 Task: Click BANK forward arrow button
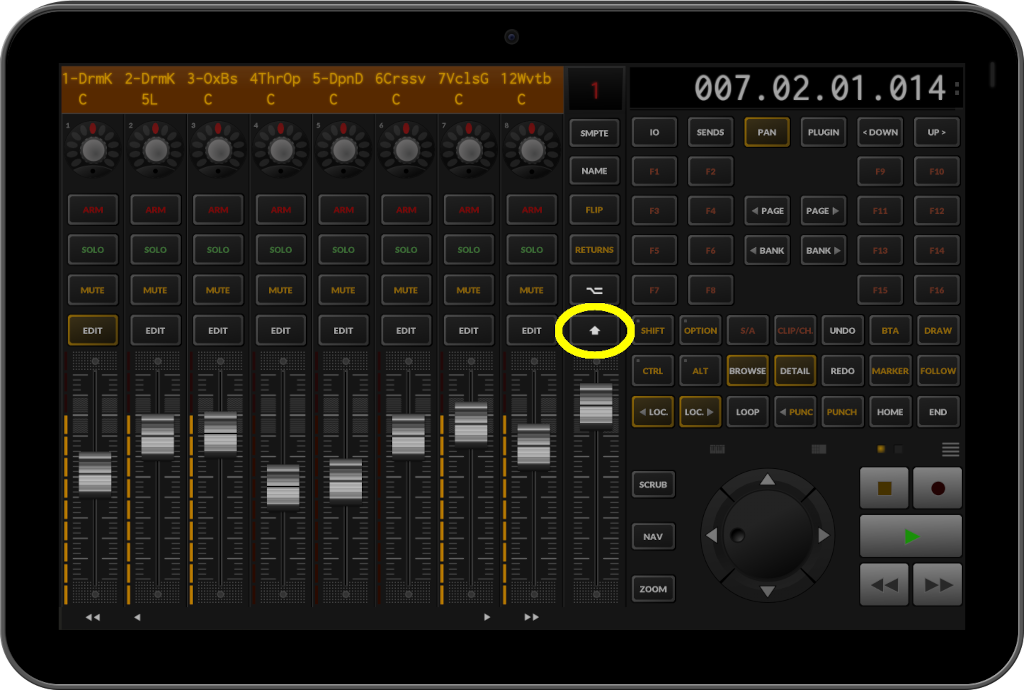822,249
